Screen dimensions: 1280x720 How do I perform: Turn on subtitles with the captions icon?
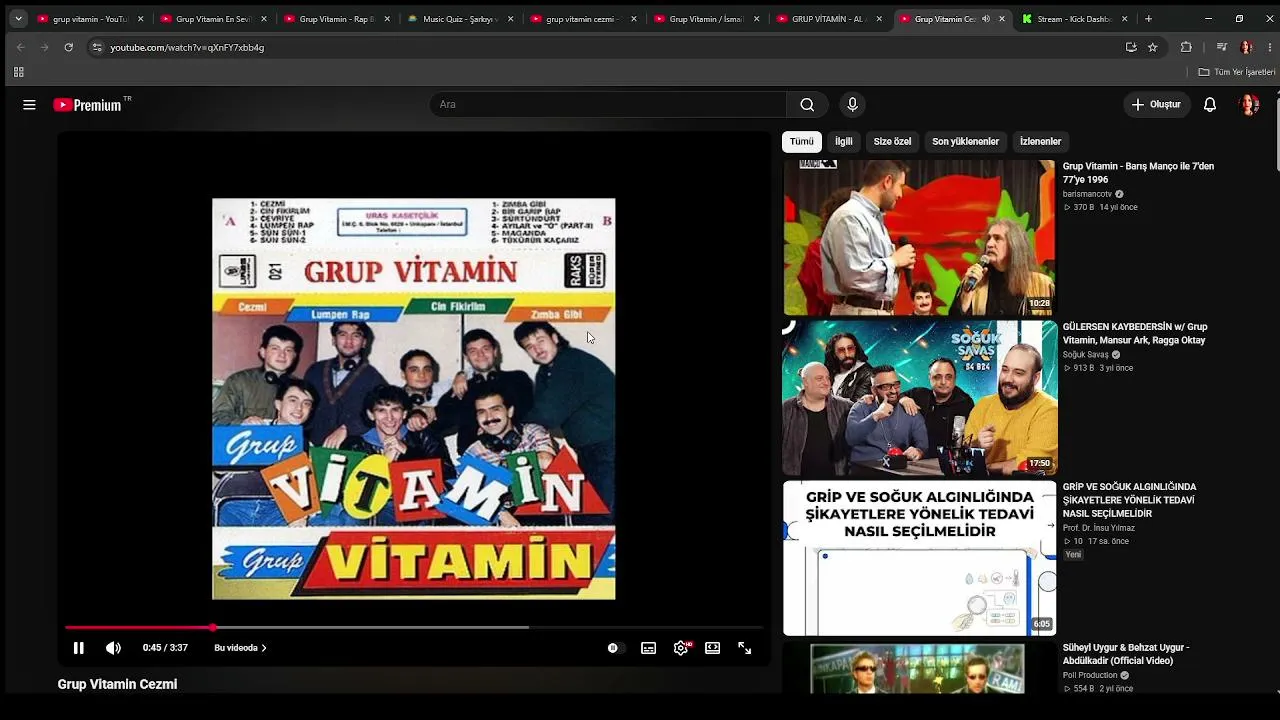(x=649, y=648)
